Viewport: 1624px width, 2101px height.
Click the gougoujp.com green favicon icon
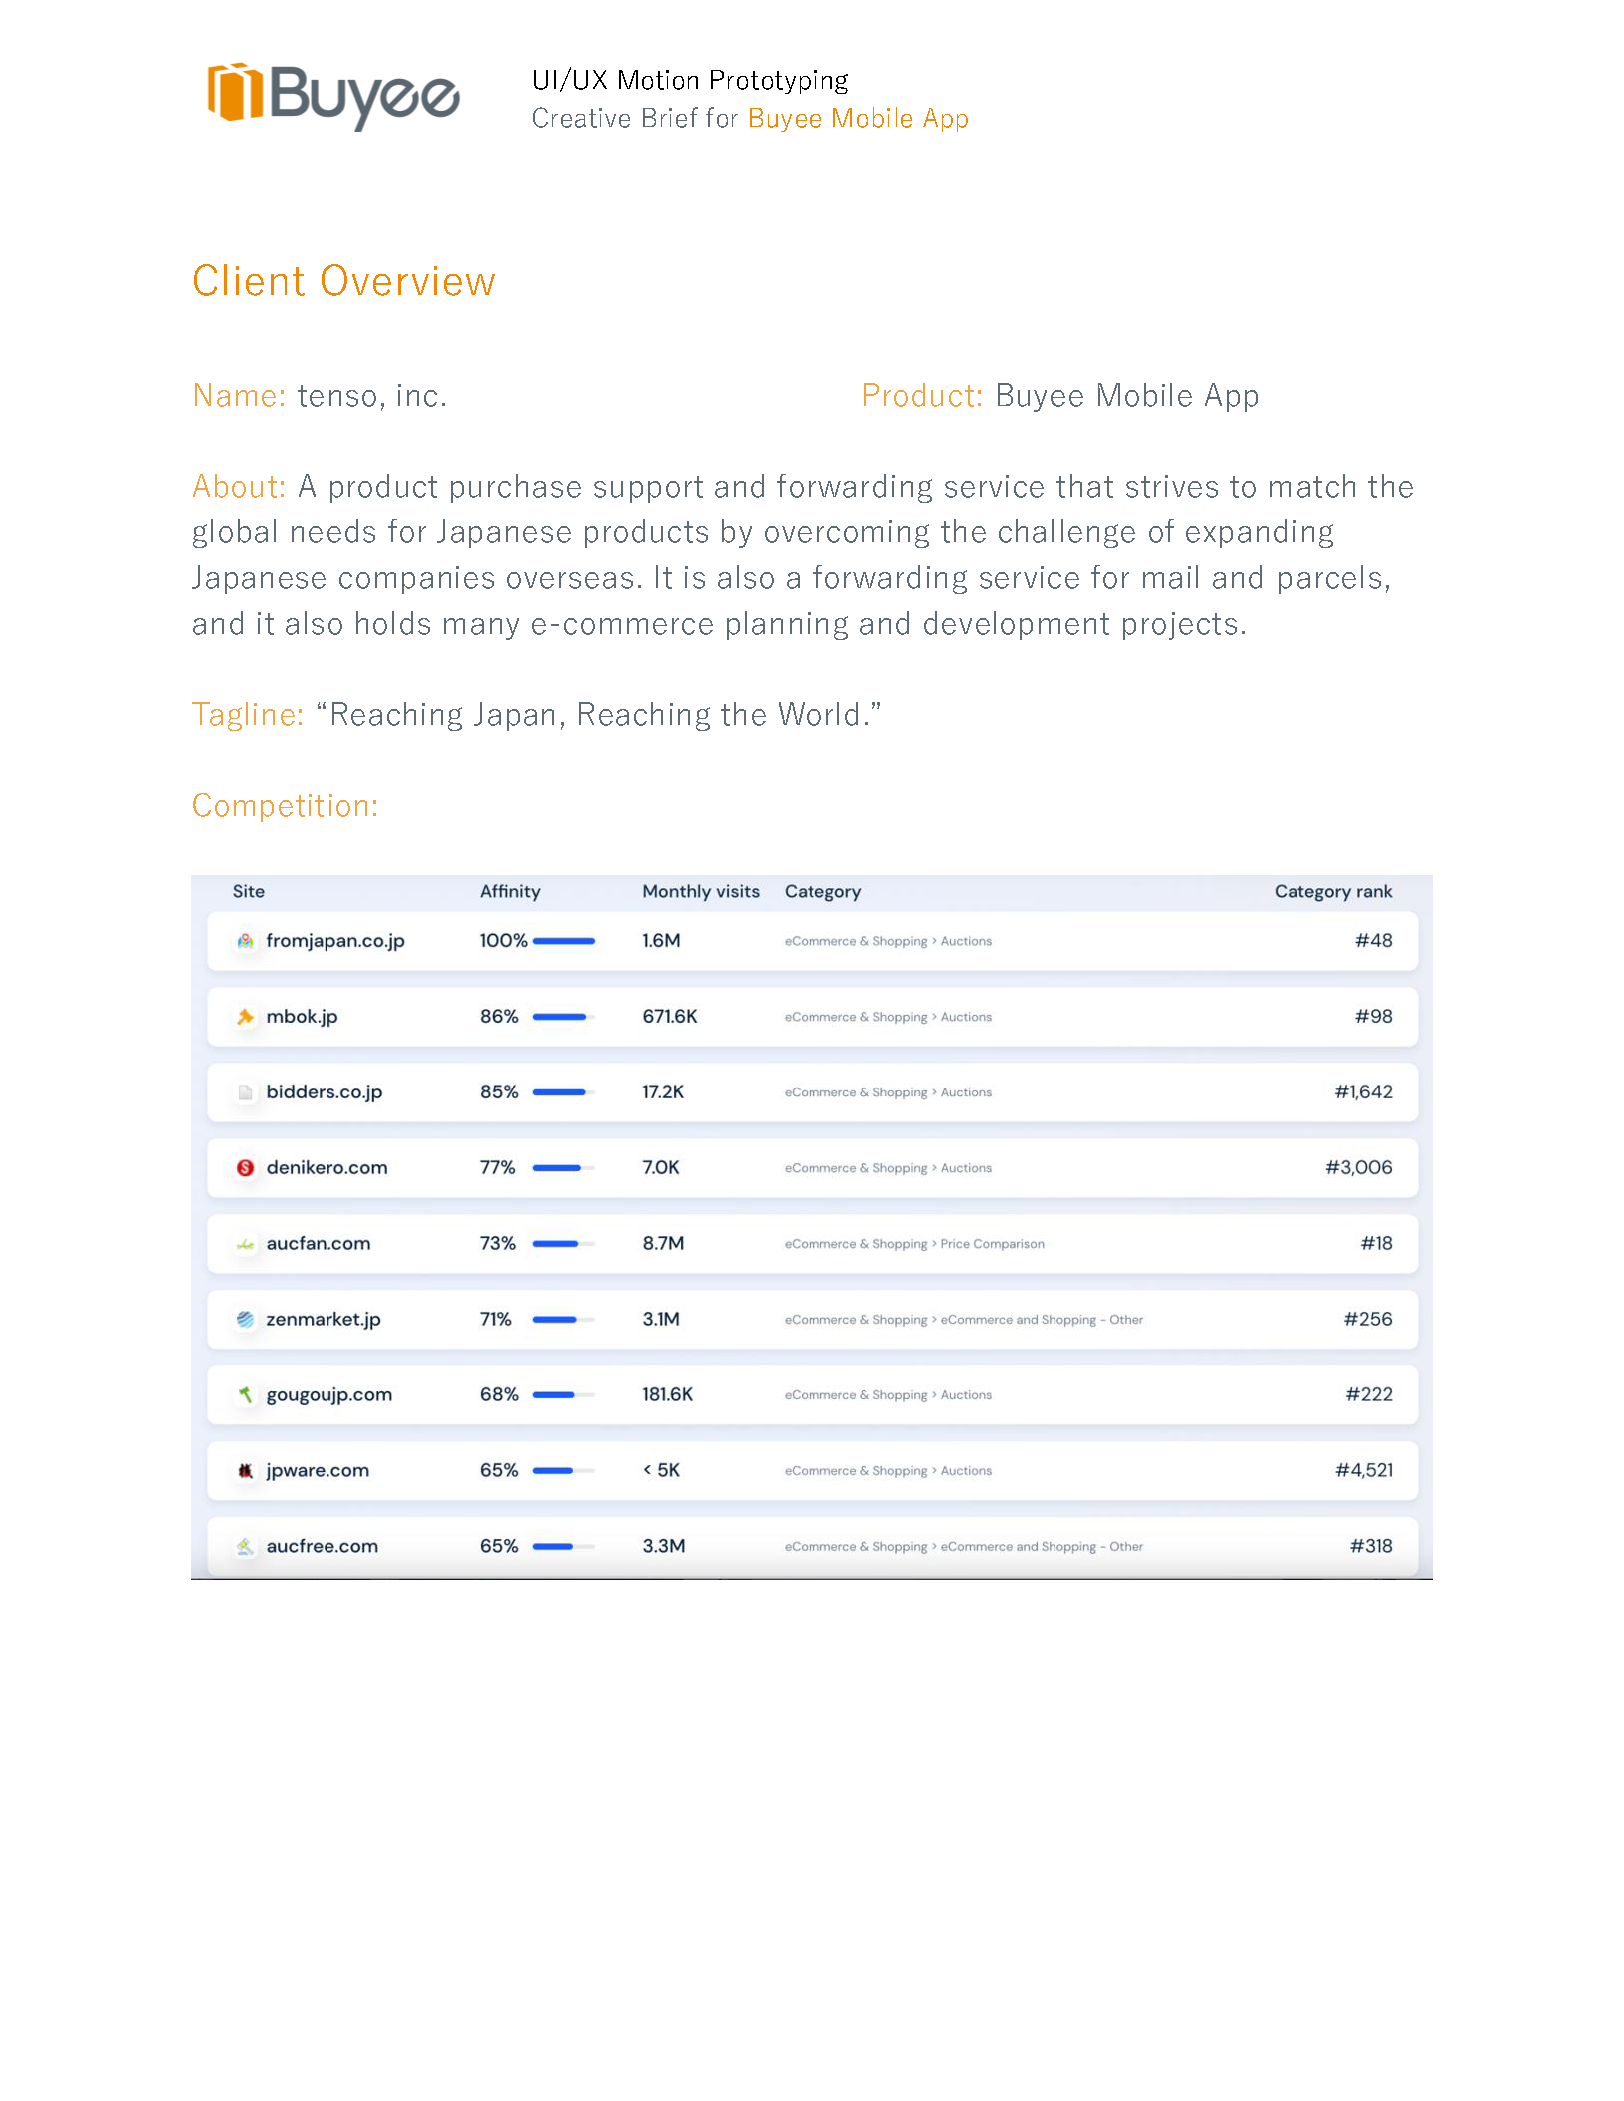(x=245, y=1395)
